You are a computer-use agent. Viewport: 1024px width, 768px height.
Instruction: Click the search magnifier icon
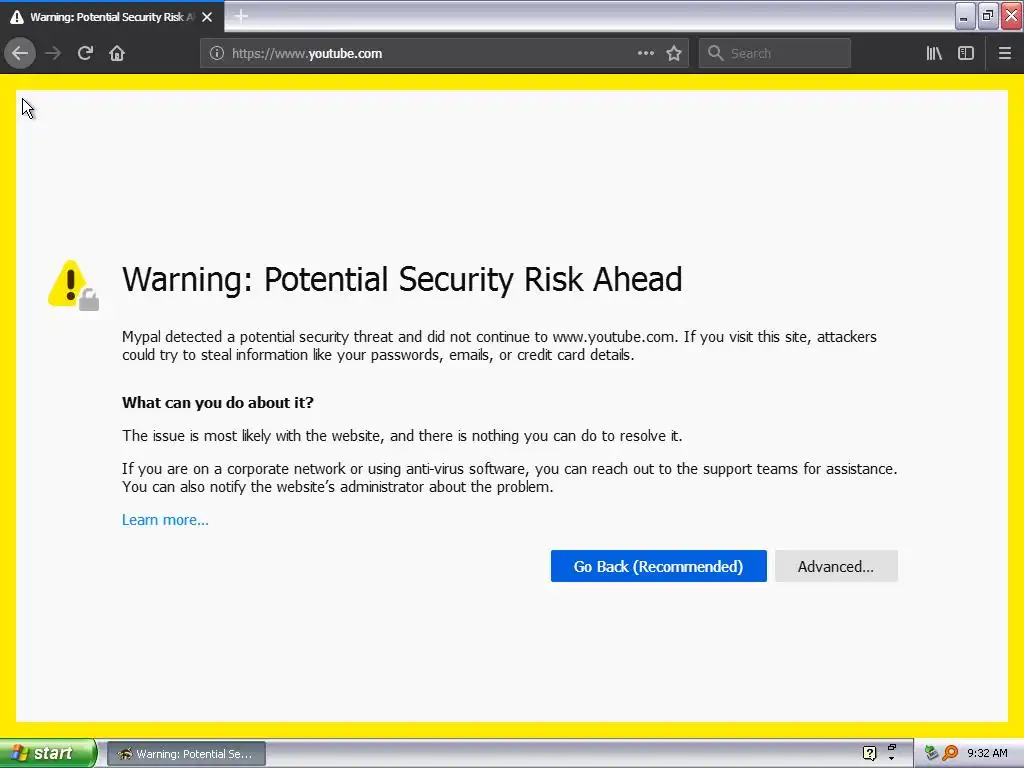tap(716, 54)
